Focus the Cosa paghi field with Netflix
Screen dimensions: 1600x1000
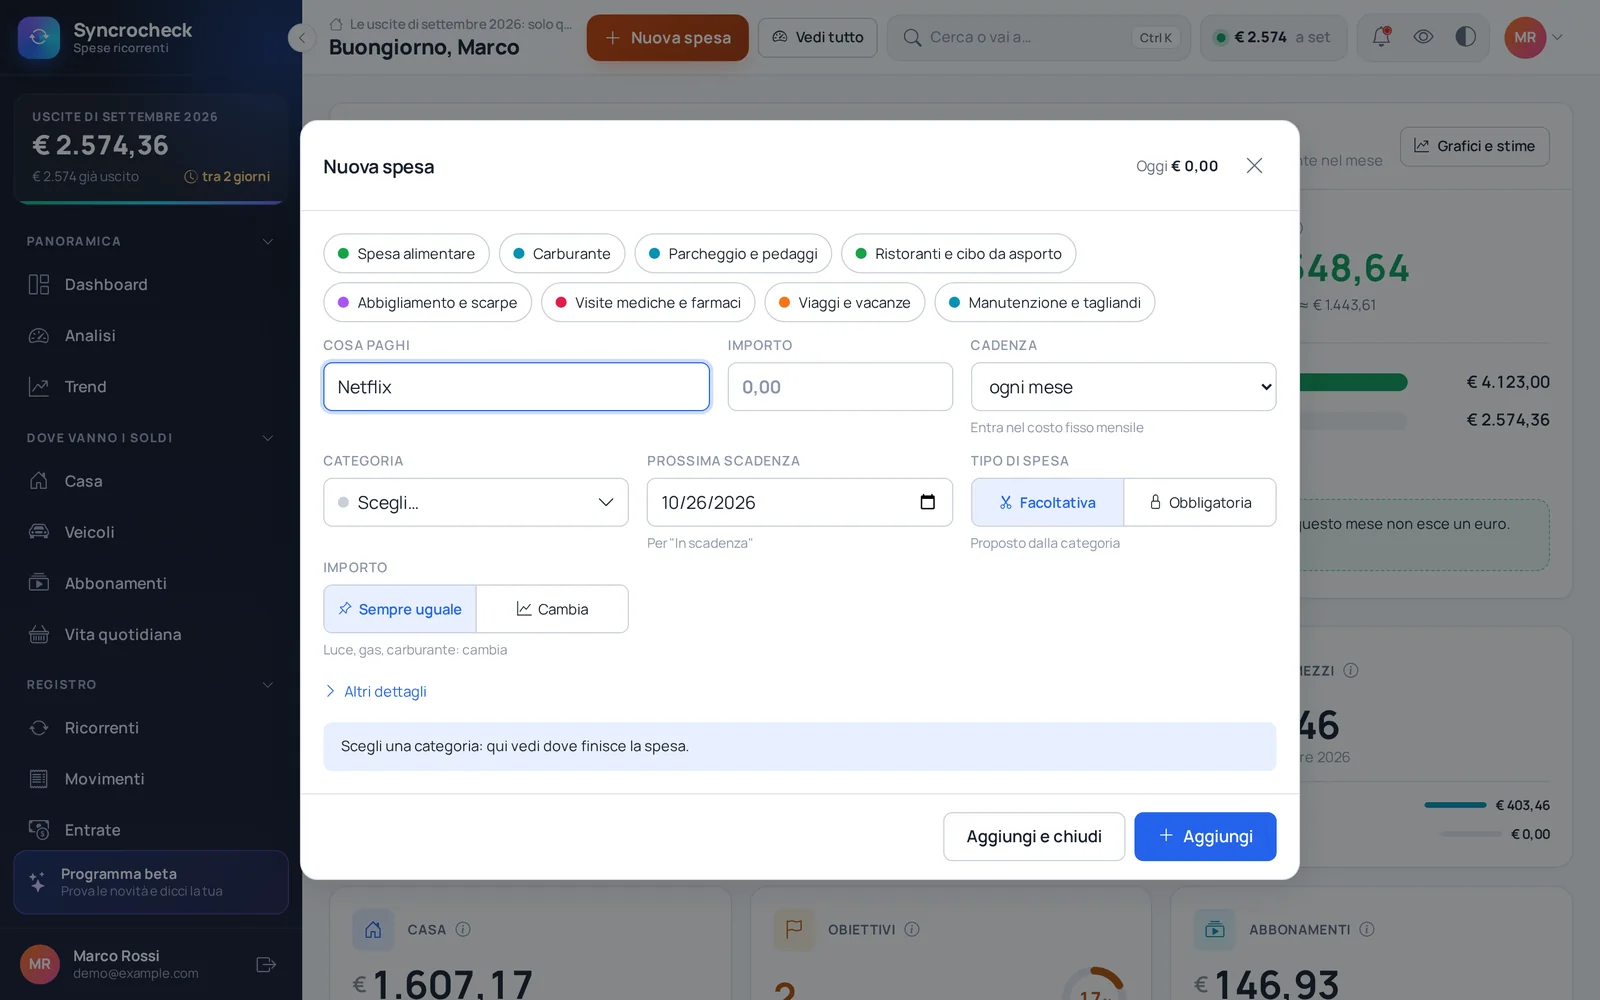[x=516, y=387]
